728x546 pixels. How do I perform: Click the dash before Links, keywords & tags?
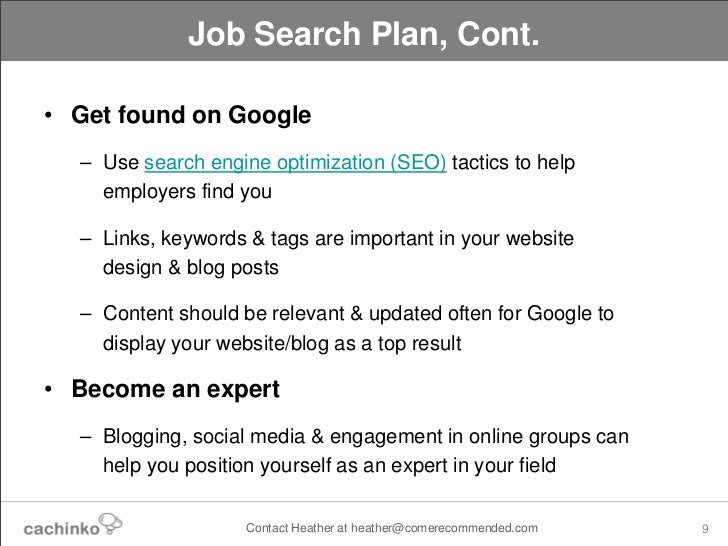pos(85,240)
